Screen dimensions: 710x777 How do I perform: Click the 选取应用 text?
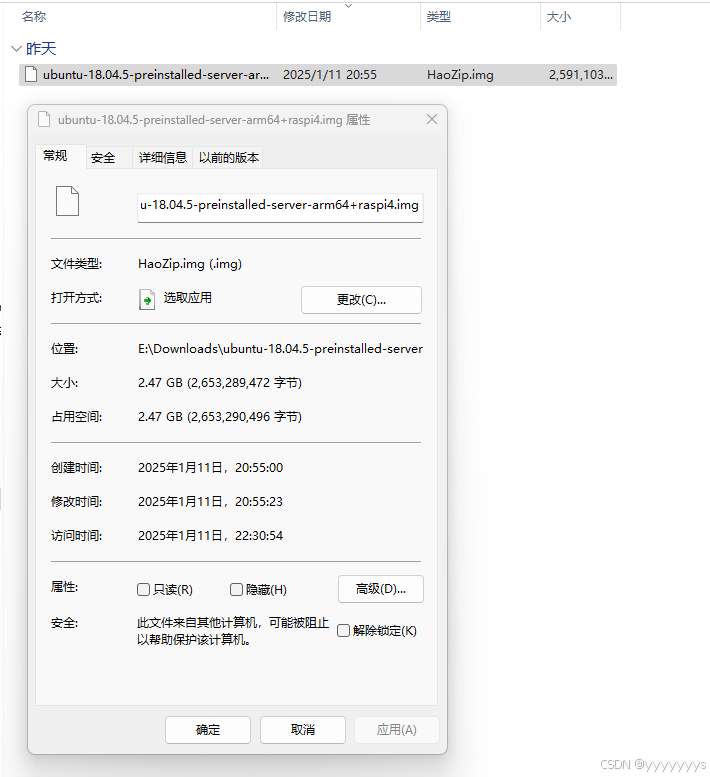(x=188, y=298)
